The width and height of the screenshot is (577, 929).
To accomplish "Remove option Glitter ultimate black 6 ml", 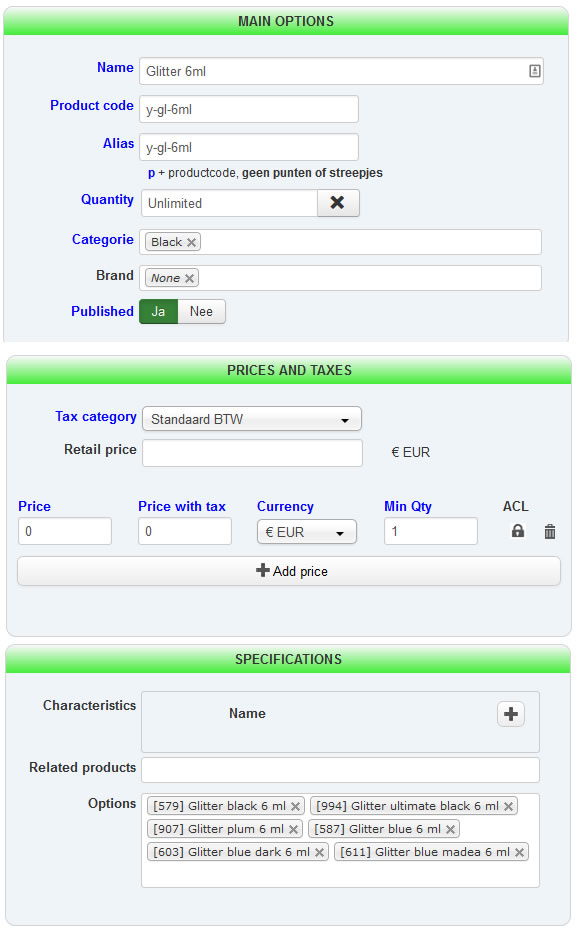I will (508, 806).
